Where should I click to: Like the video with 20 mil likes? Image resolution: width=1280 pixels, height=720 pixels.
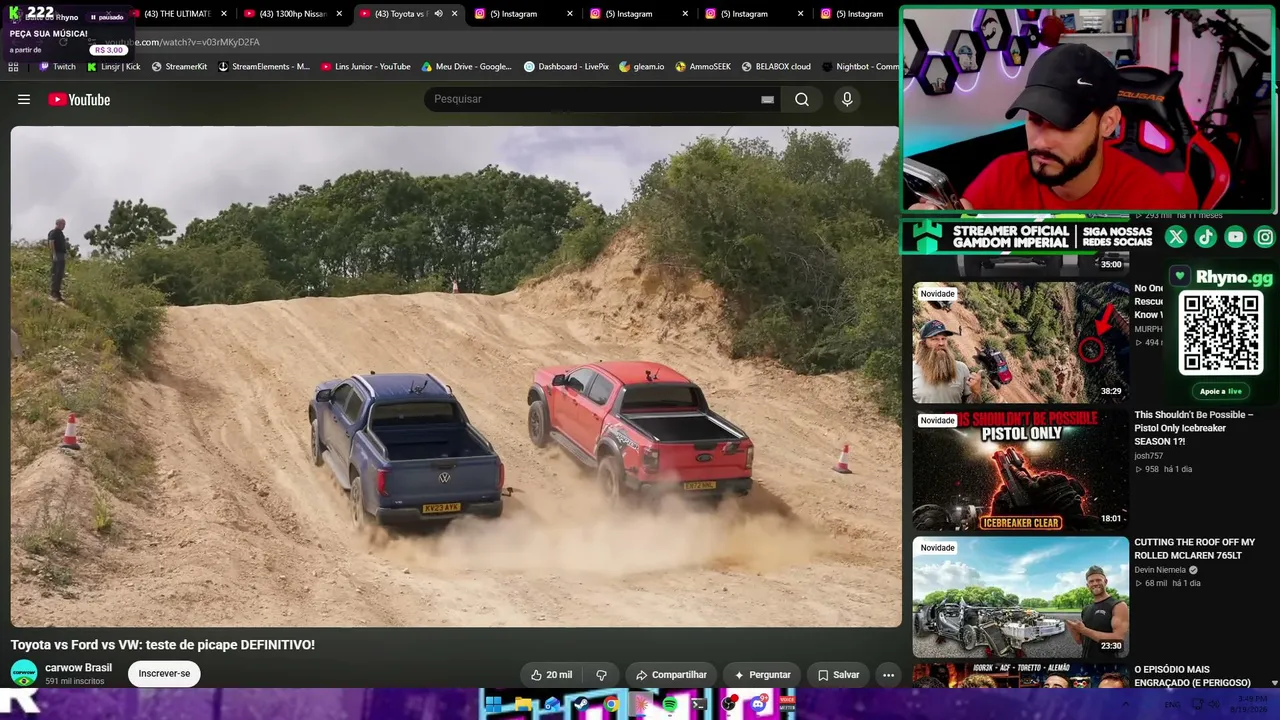coord(552,675)
